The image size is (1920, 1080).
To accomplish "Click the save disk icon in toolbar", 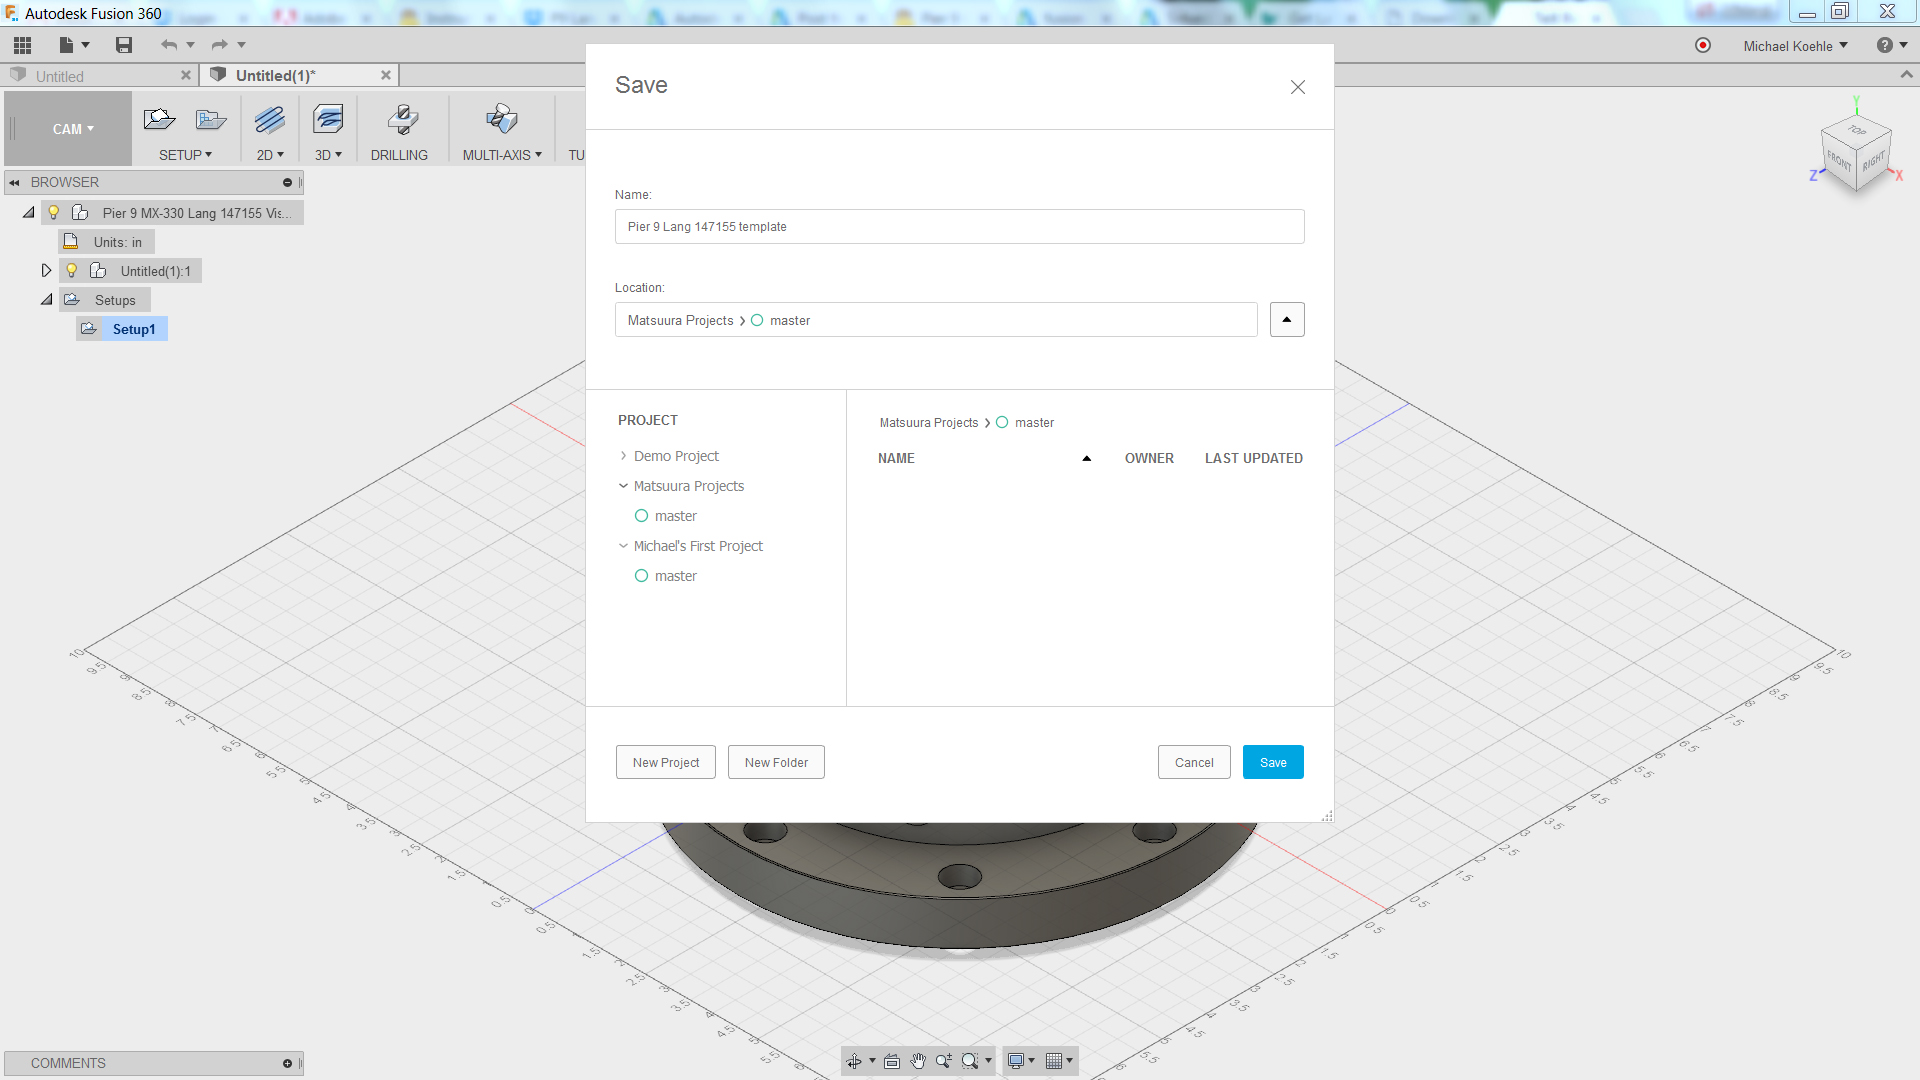I will coord(124,45).
